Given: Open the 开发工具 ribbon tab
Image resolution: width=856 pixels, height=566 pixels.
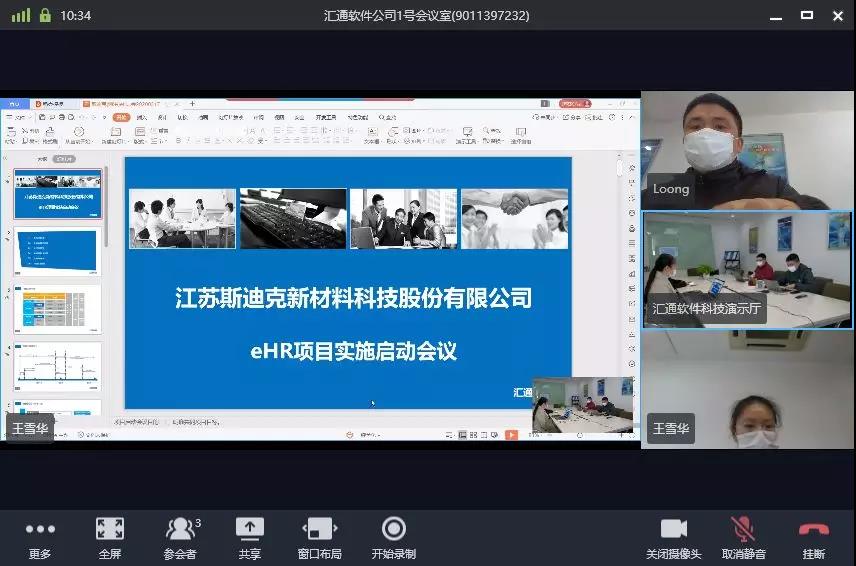Looking at the screenshot, I should (325, 117).
